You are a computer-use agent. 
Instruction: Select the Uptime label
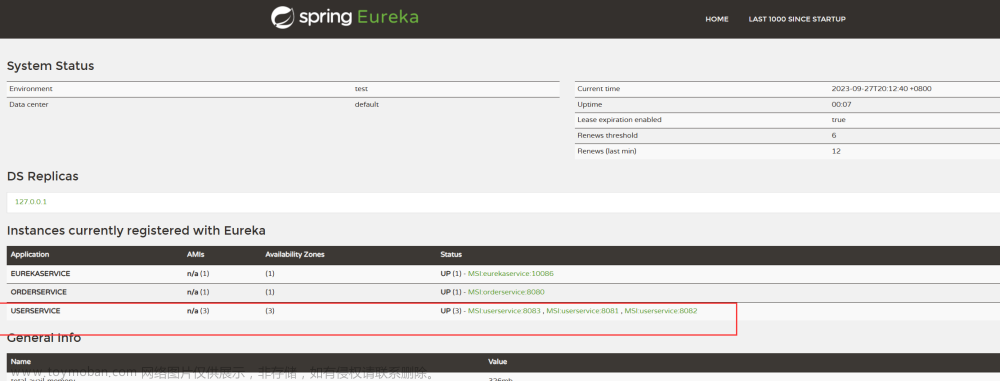click(589, 104)
